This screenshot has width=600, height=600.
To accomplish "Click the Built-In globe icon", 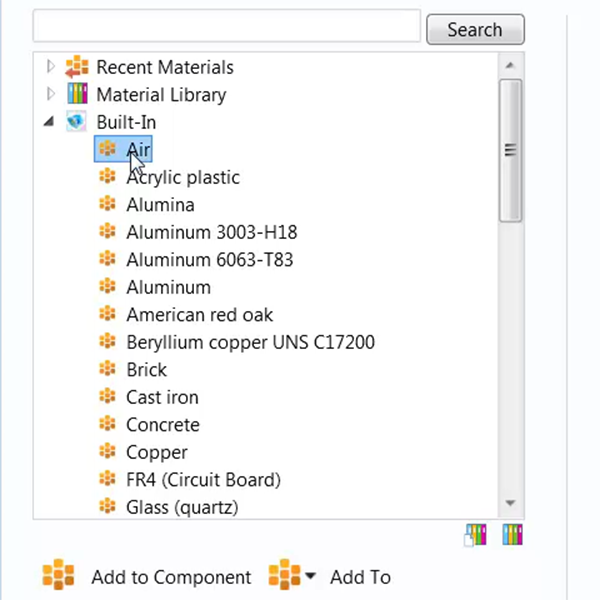I will pos(77,122).
